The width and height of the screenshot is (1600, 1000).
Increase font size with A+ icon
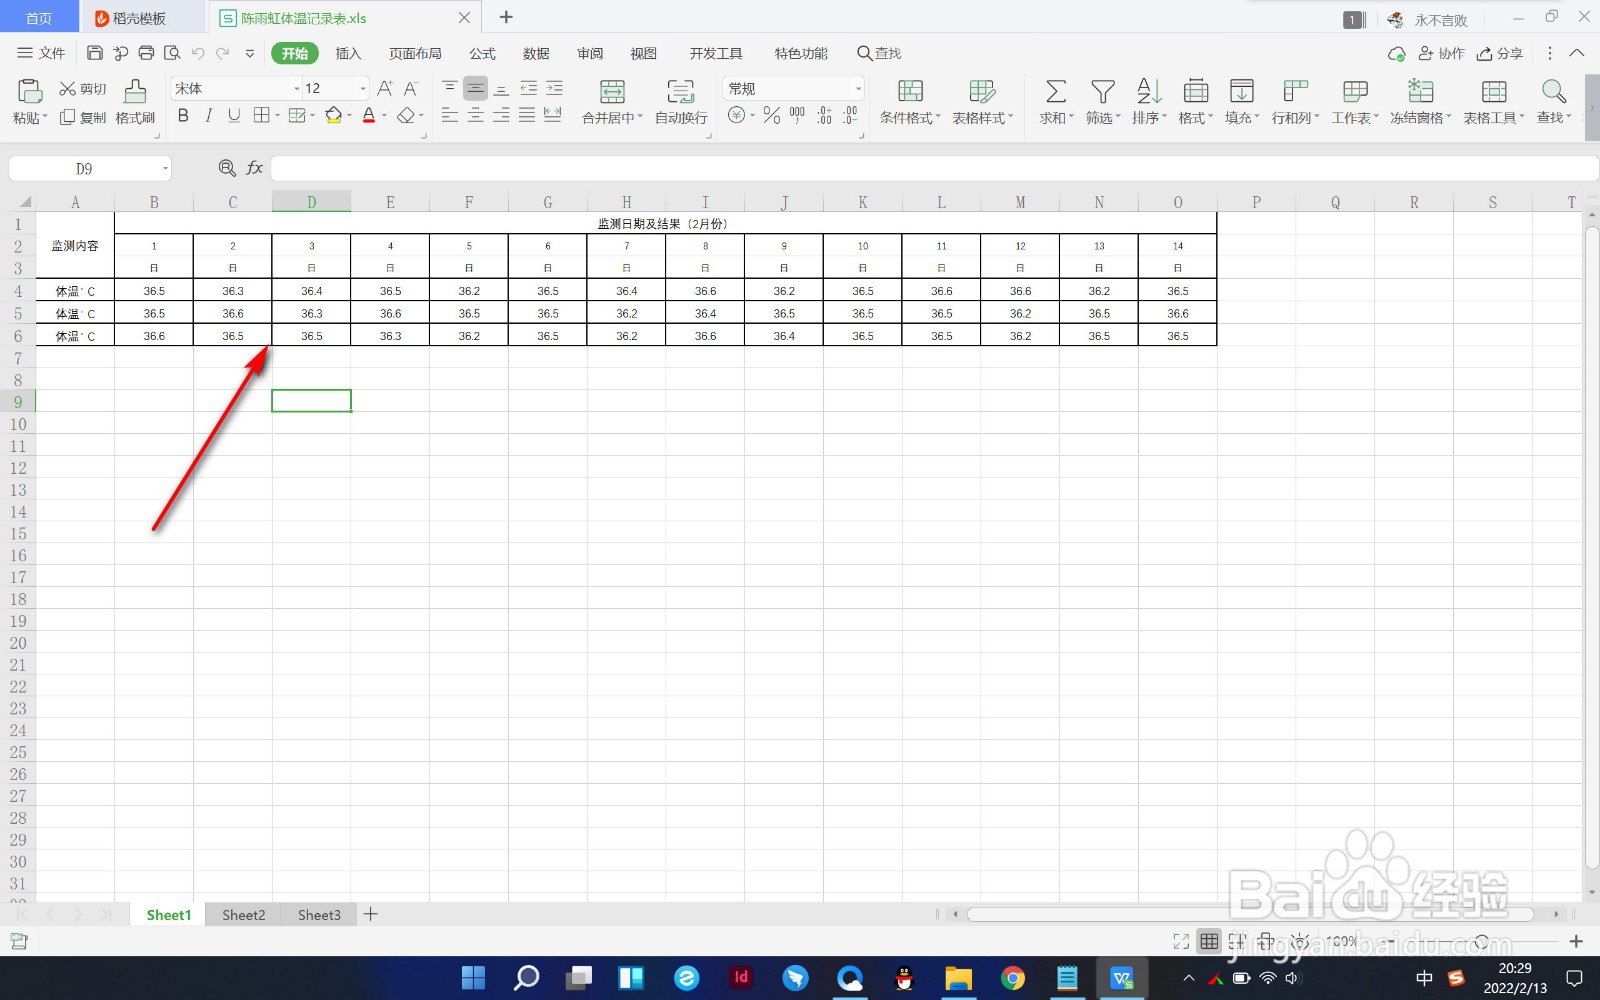(385, 88)
